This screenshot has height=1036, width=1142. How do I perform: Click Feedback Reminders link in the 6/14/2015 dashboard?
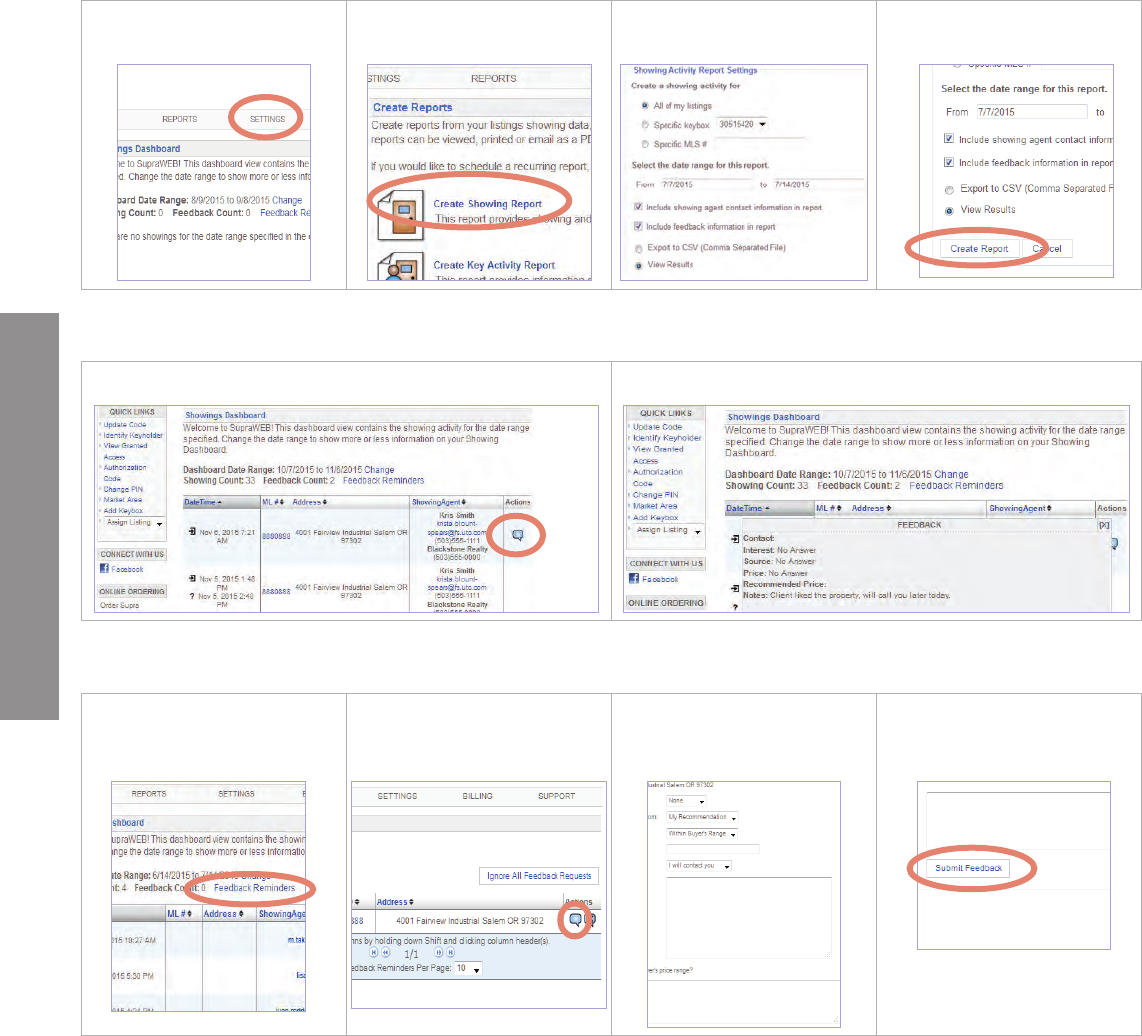point(254,888)
